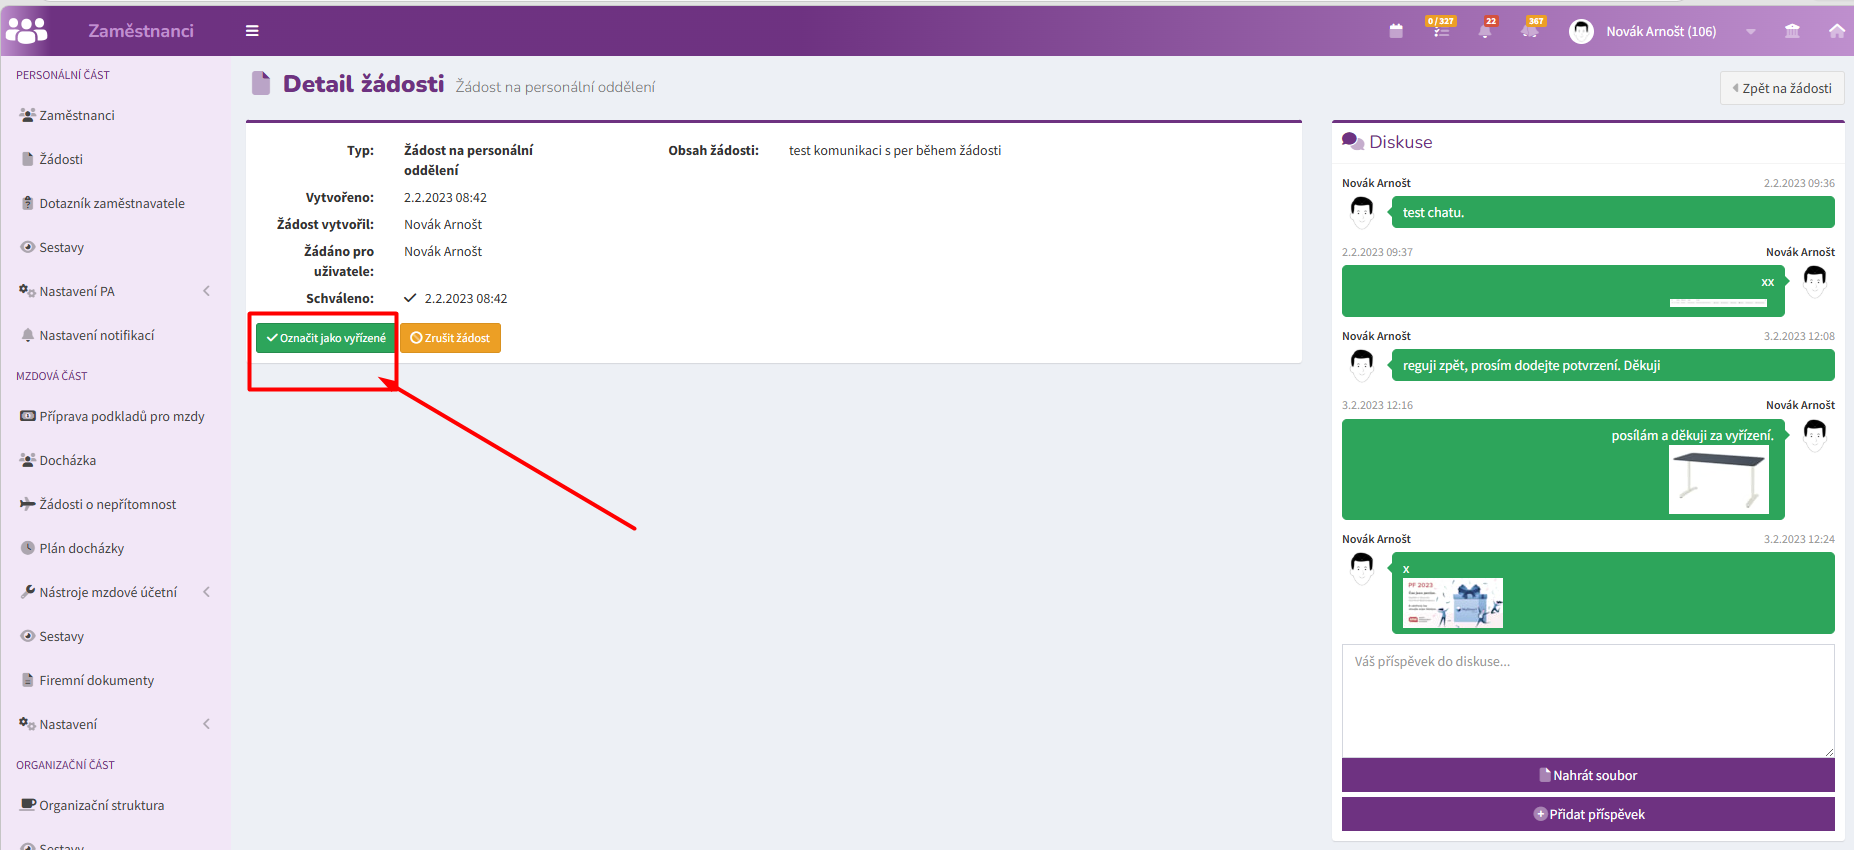Toggle the sidebar with the hamburger icon

tap(252, 31)
